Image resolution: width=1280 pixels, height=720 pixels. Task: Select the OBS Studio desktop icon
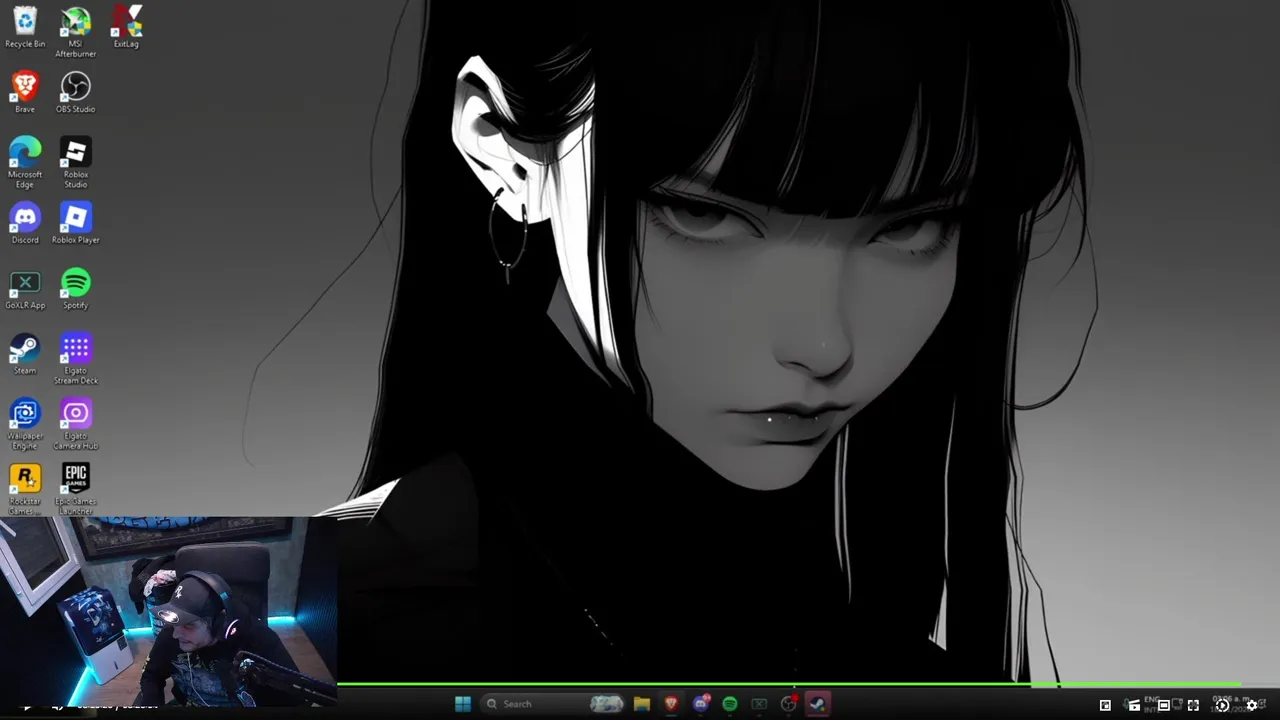(75, 93)
